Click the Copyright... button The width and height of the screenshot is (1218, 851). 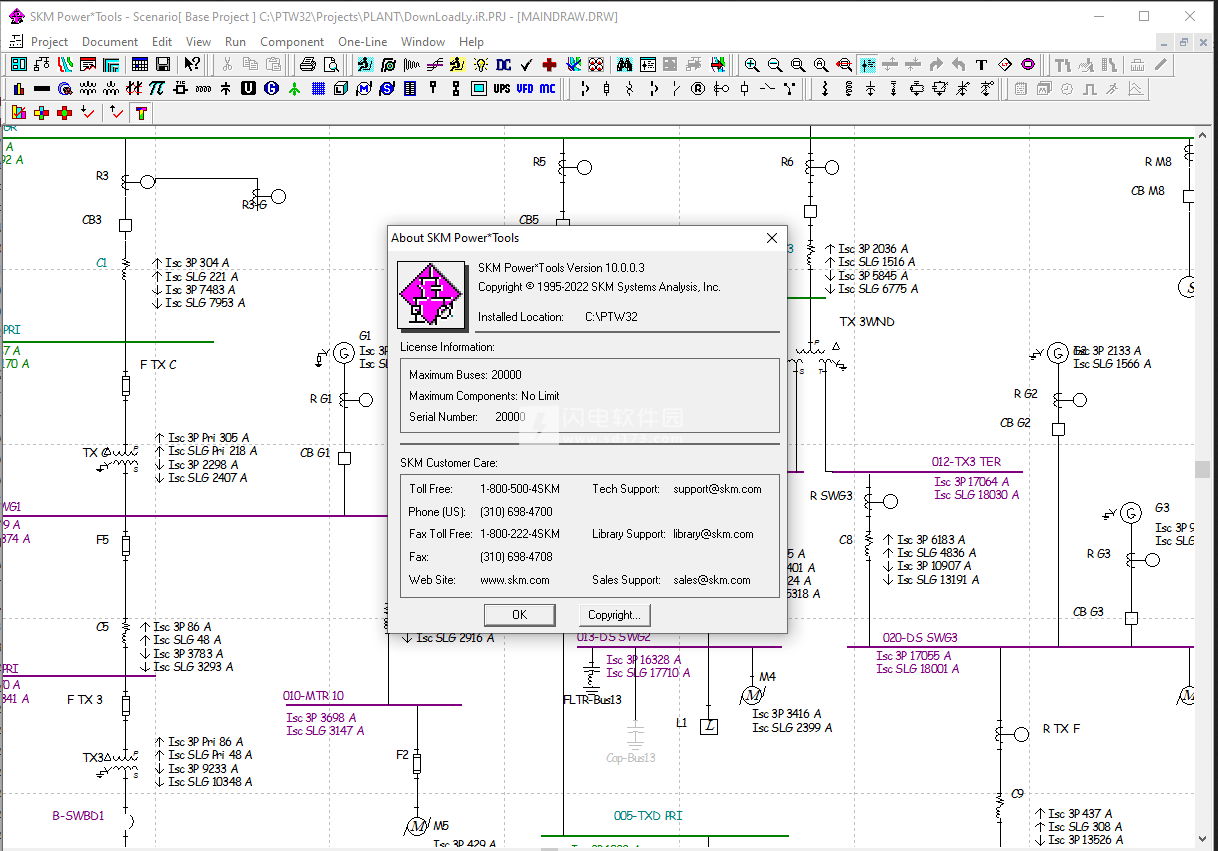tap(614, 614)
